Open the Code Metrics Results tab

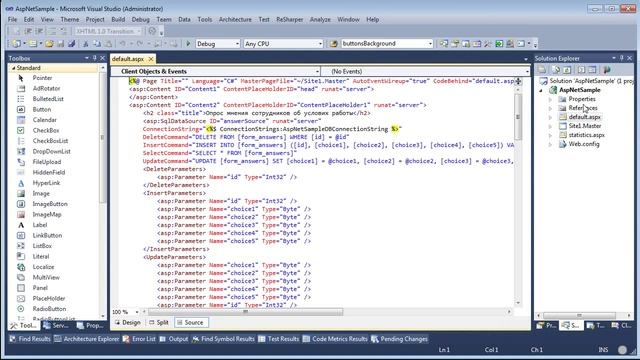pos(335,339)
